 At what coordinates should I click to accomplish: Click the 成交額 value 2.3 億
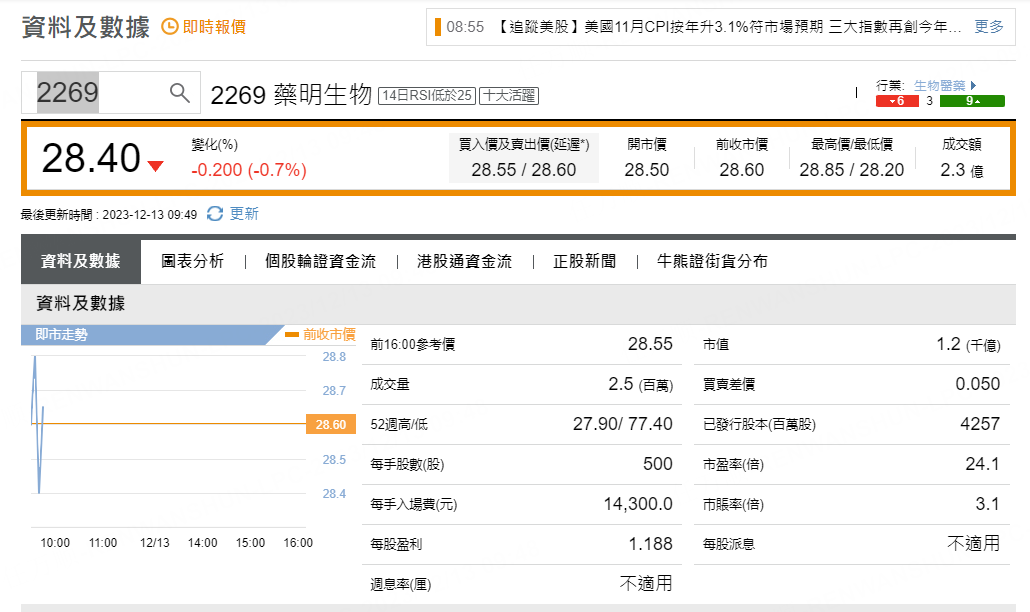pyautogui.click(x=962, y=170)
